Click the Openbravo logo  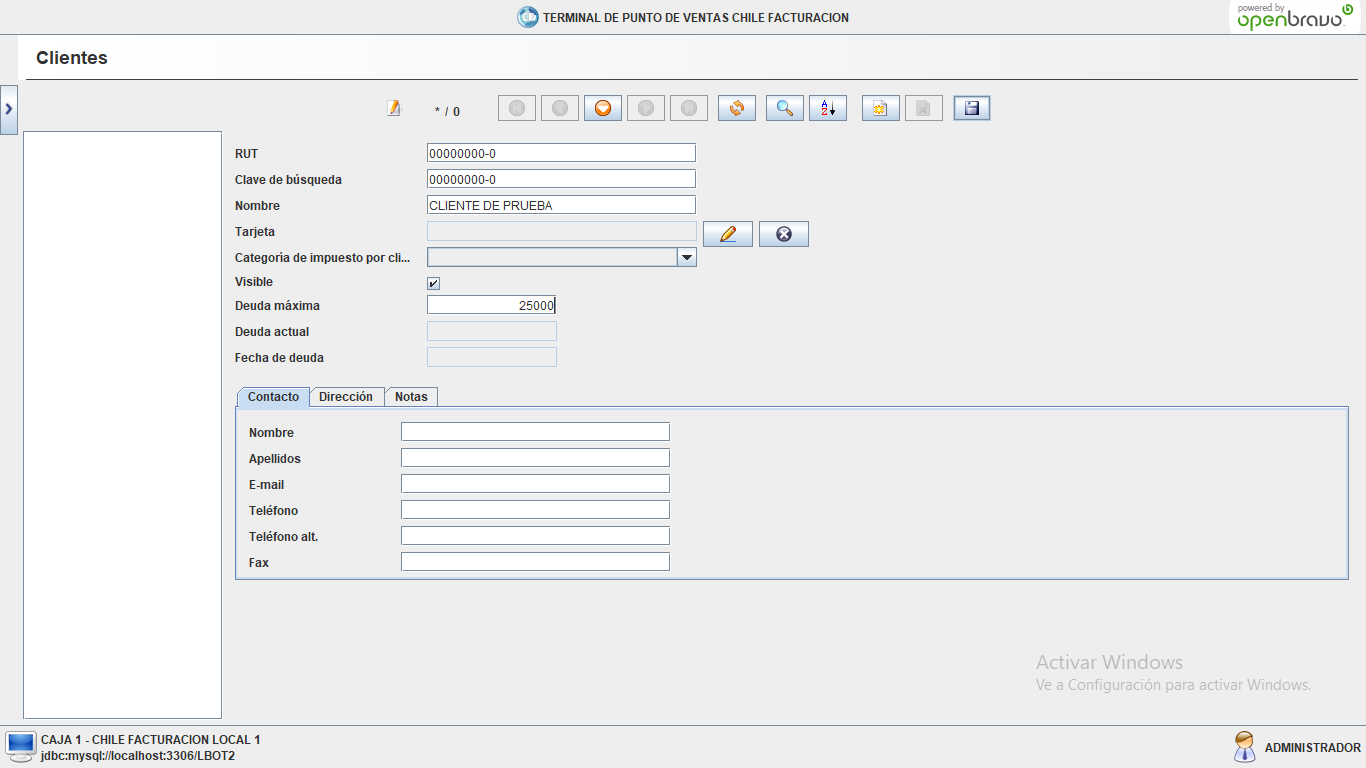[1297, 17]
